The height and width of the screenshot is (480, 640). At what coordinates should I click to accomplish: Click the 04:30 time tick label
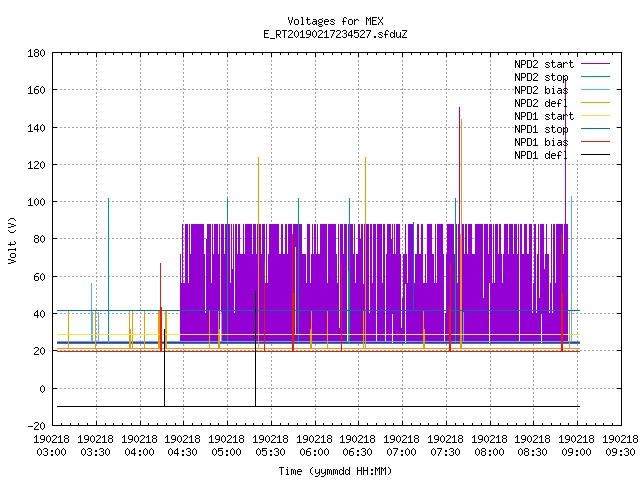pyautogui.click(x=182, y=452)
